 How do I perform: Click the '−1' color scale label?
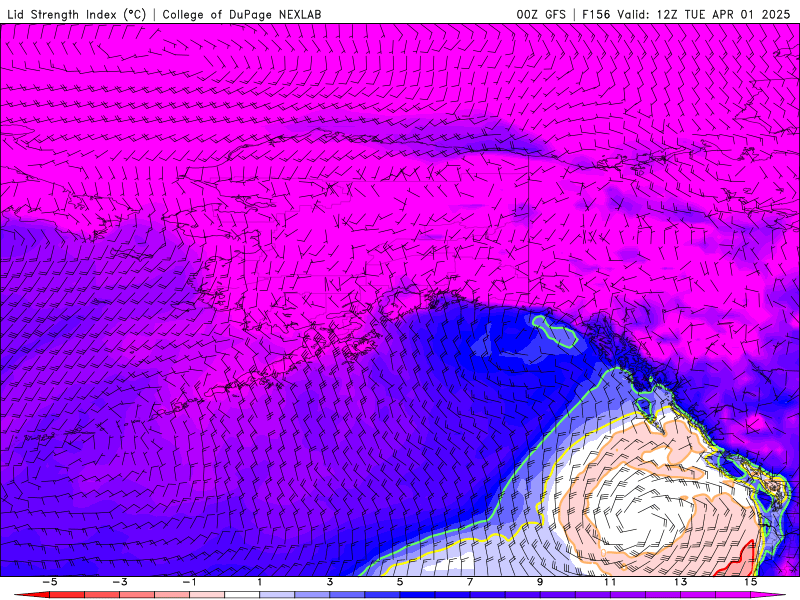point(190,582)
